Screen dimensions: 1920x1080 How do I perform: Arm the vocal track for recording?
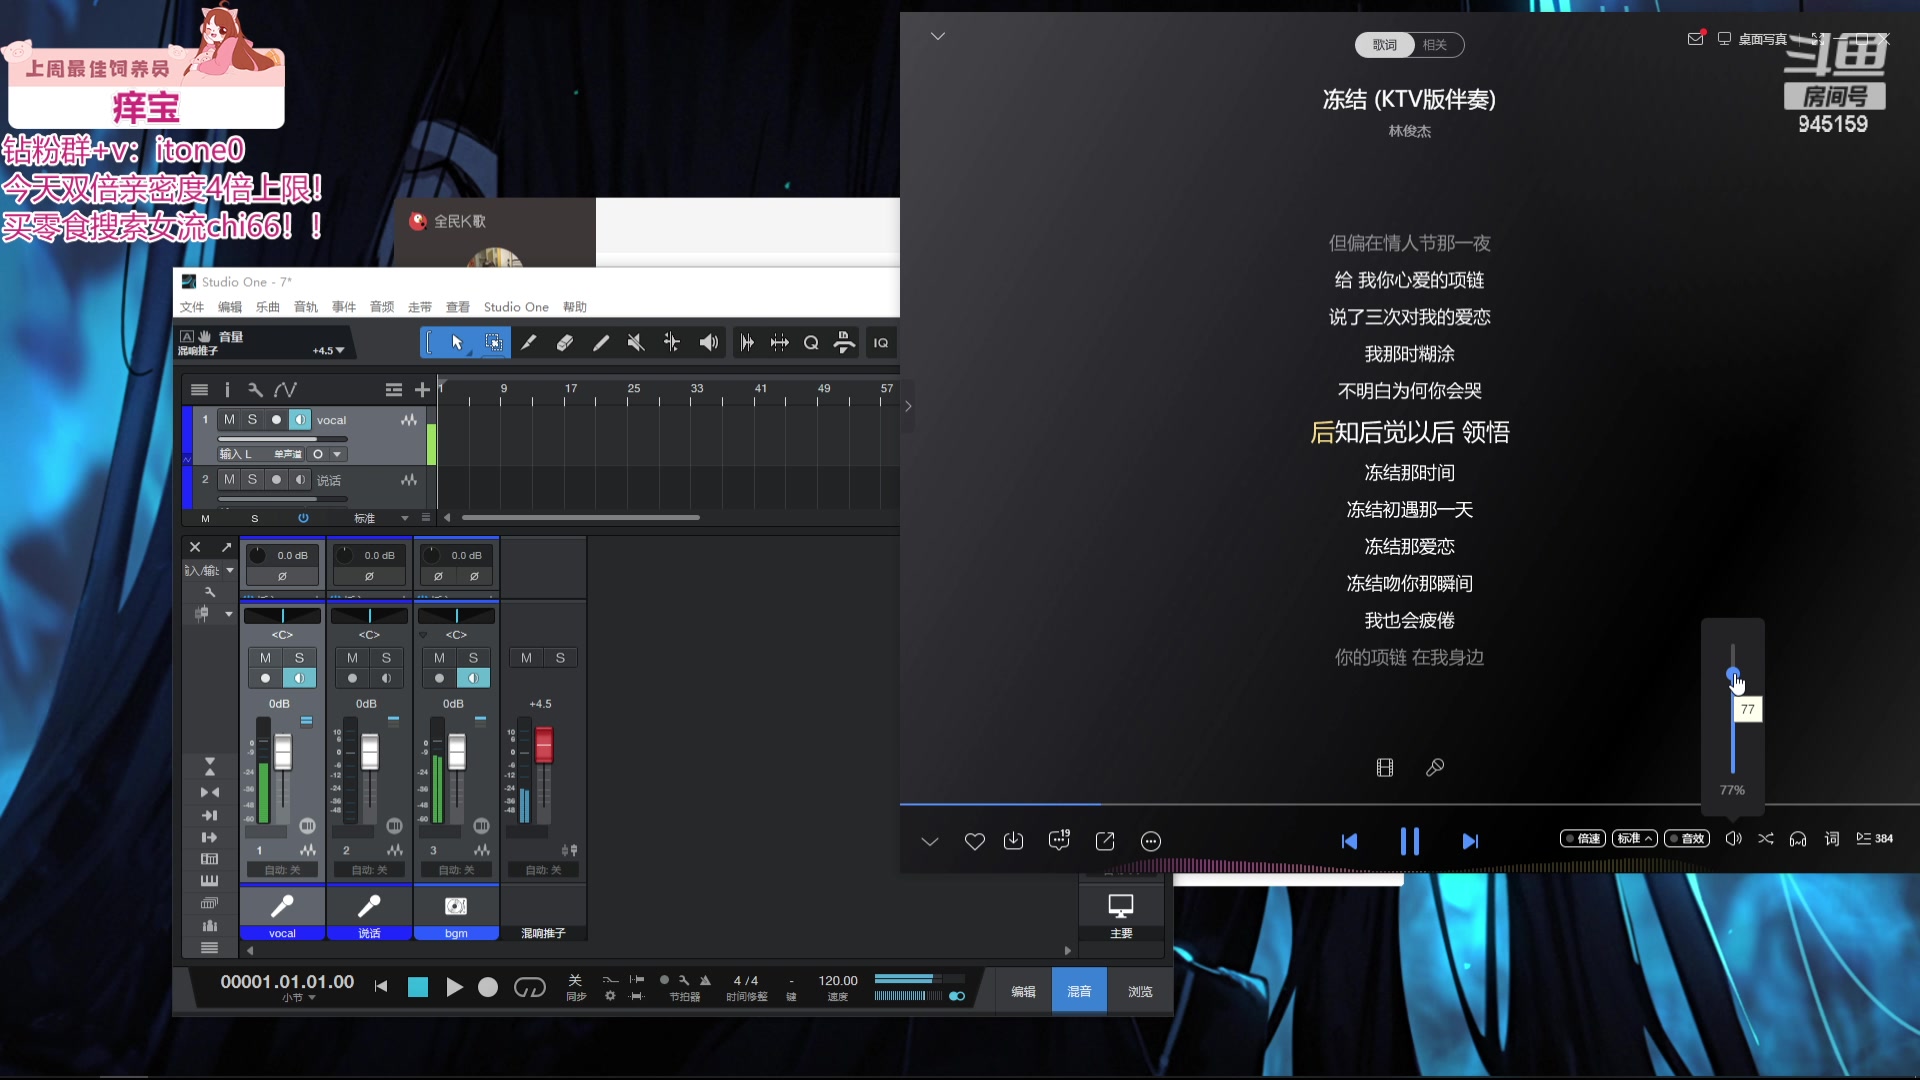click(x=276, y=419)
